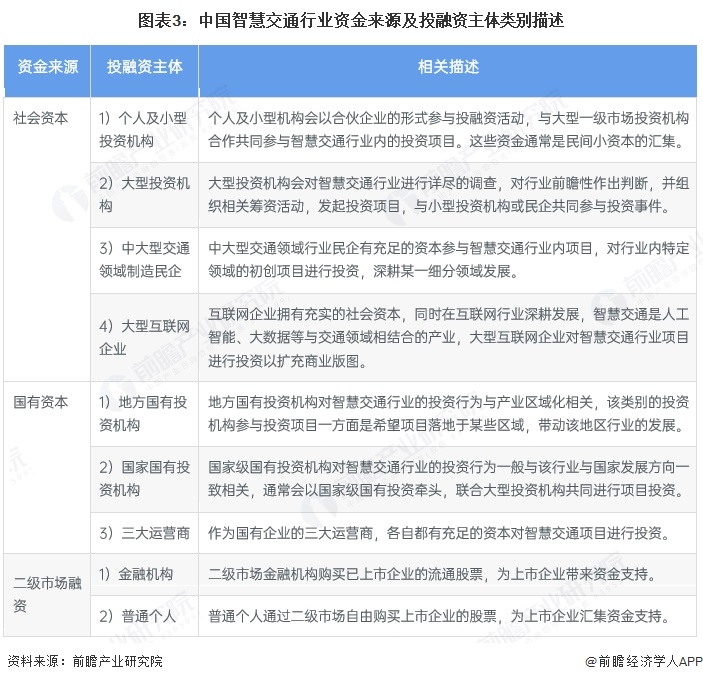The height and width of the screenshot is (682, 703).
Task: Select the 投融资主体 column header
Action: (144, 68)
